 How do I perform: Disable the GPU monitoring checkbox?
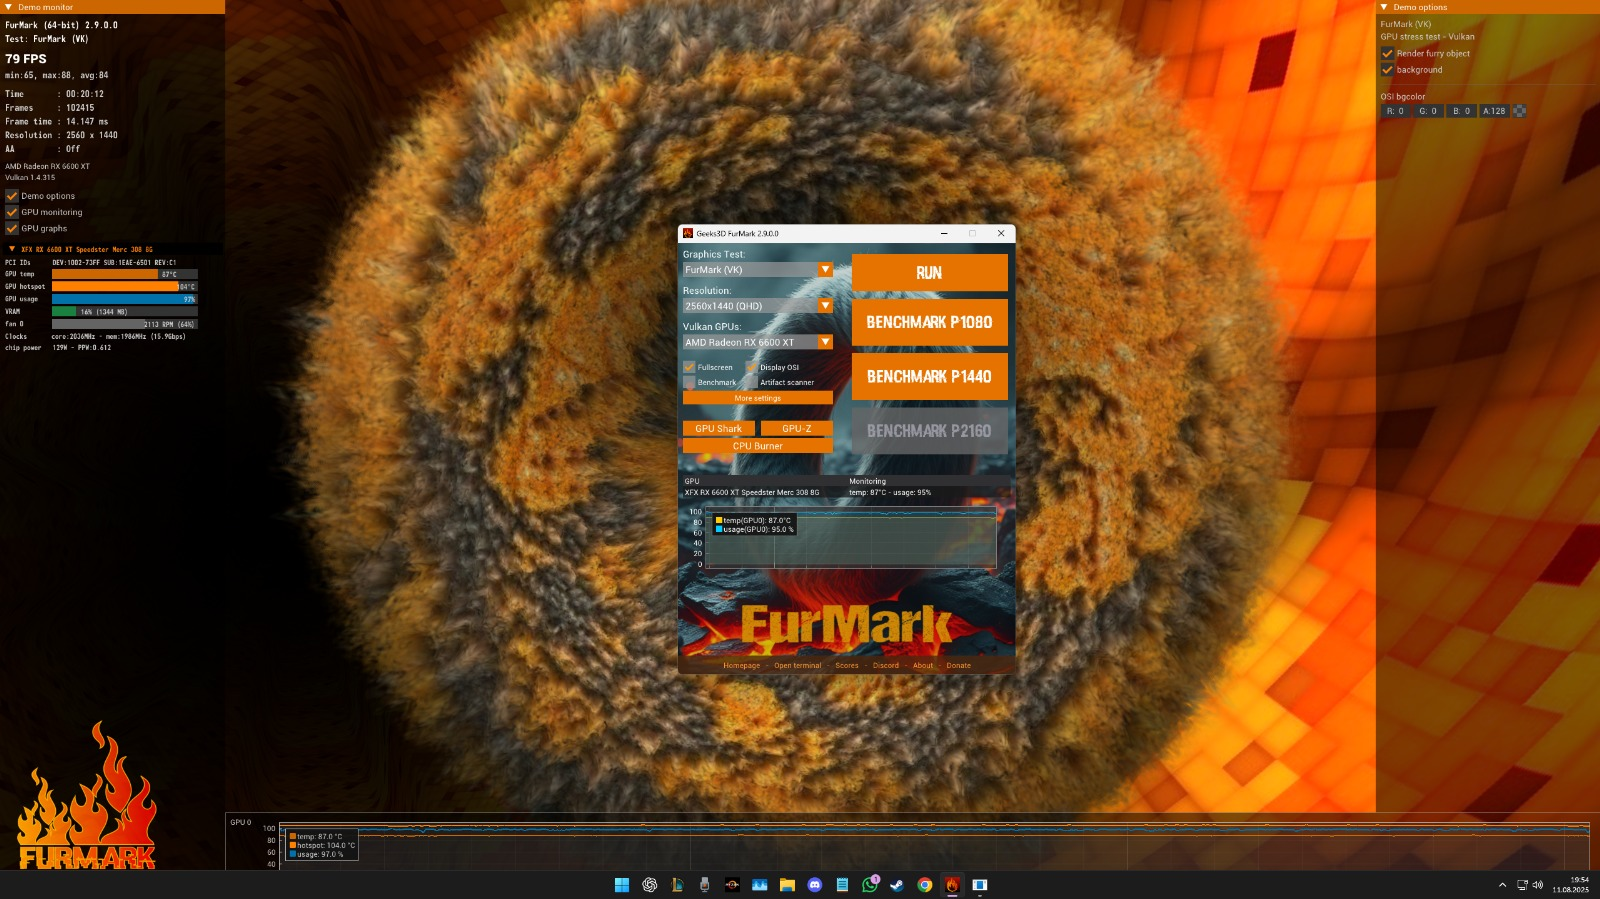12,212
